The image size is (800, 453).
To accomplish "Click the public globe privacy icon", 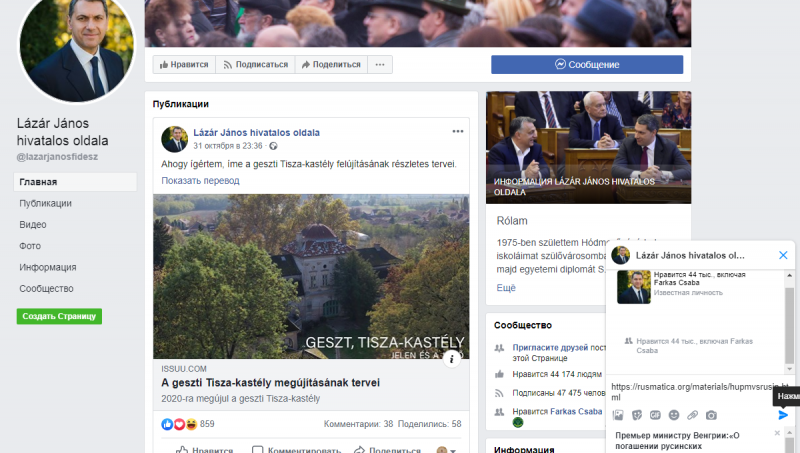I will pyautogui.click(x=273, y=146).
